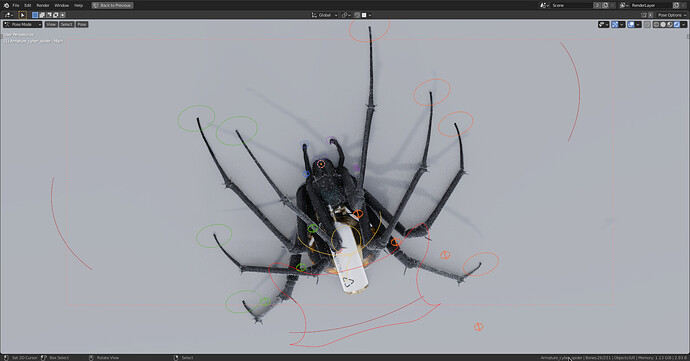Remove the RenderLayer with X icon
This screenshot has height=361, width=690.
[x=683, y=5]
